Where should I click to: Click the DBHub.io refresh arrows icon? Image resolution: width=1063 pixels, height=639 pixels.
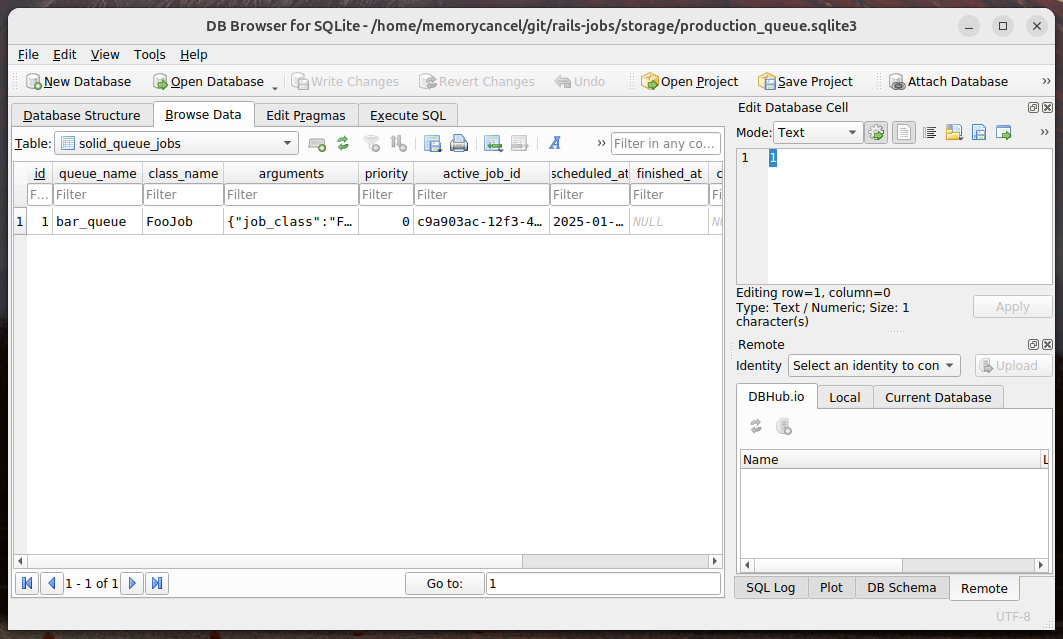756,426
